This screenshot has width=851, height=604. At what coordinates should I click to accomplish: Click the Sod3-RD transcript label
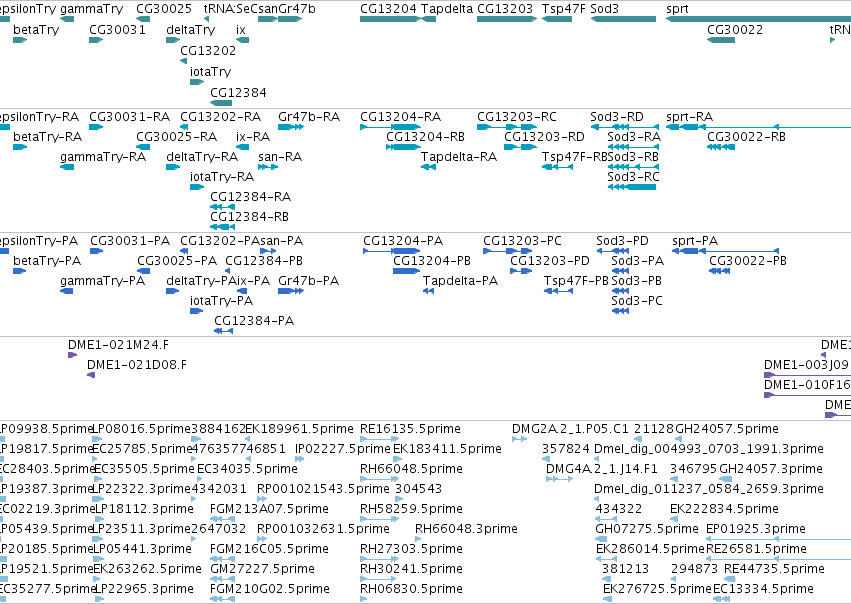click(617, 117)
